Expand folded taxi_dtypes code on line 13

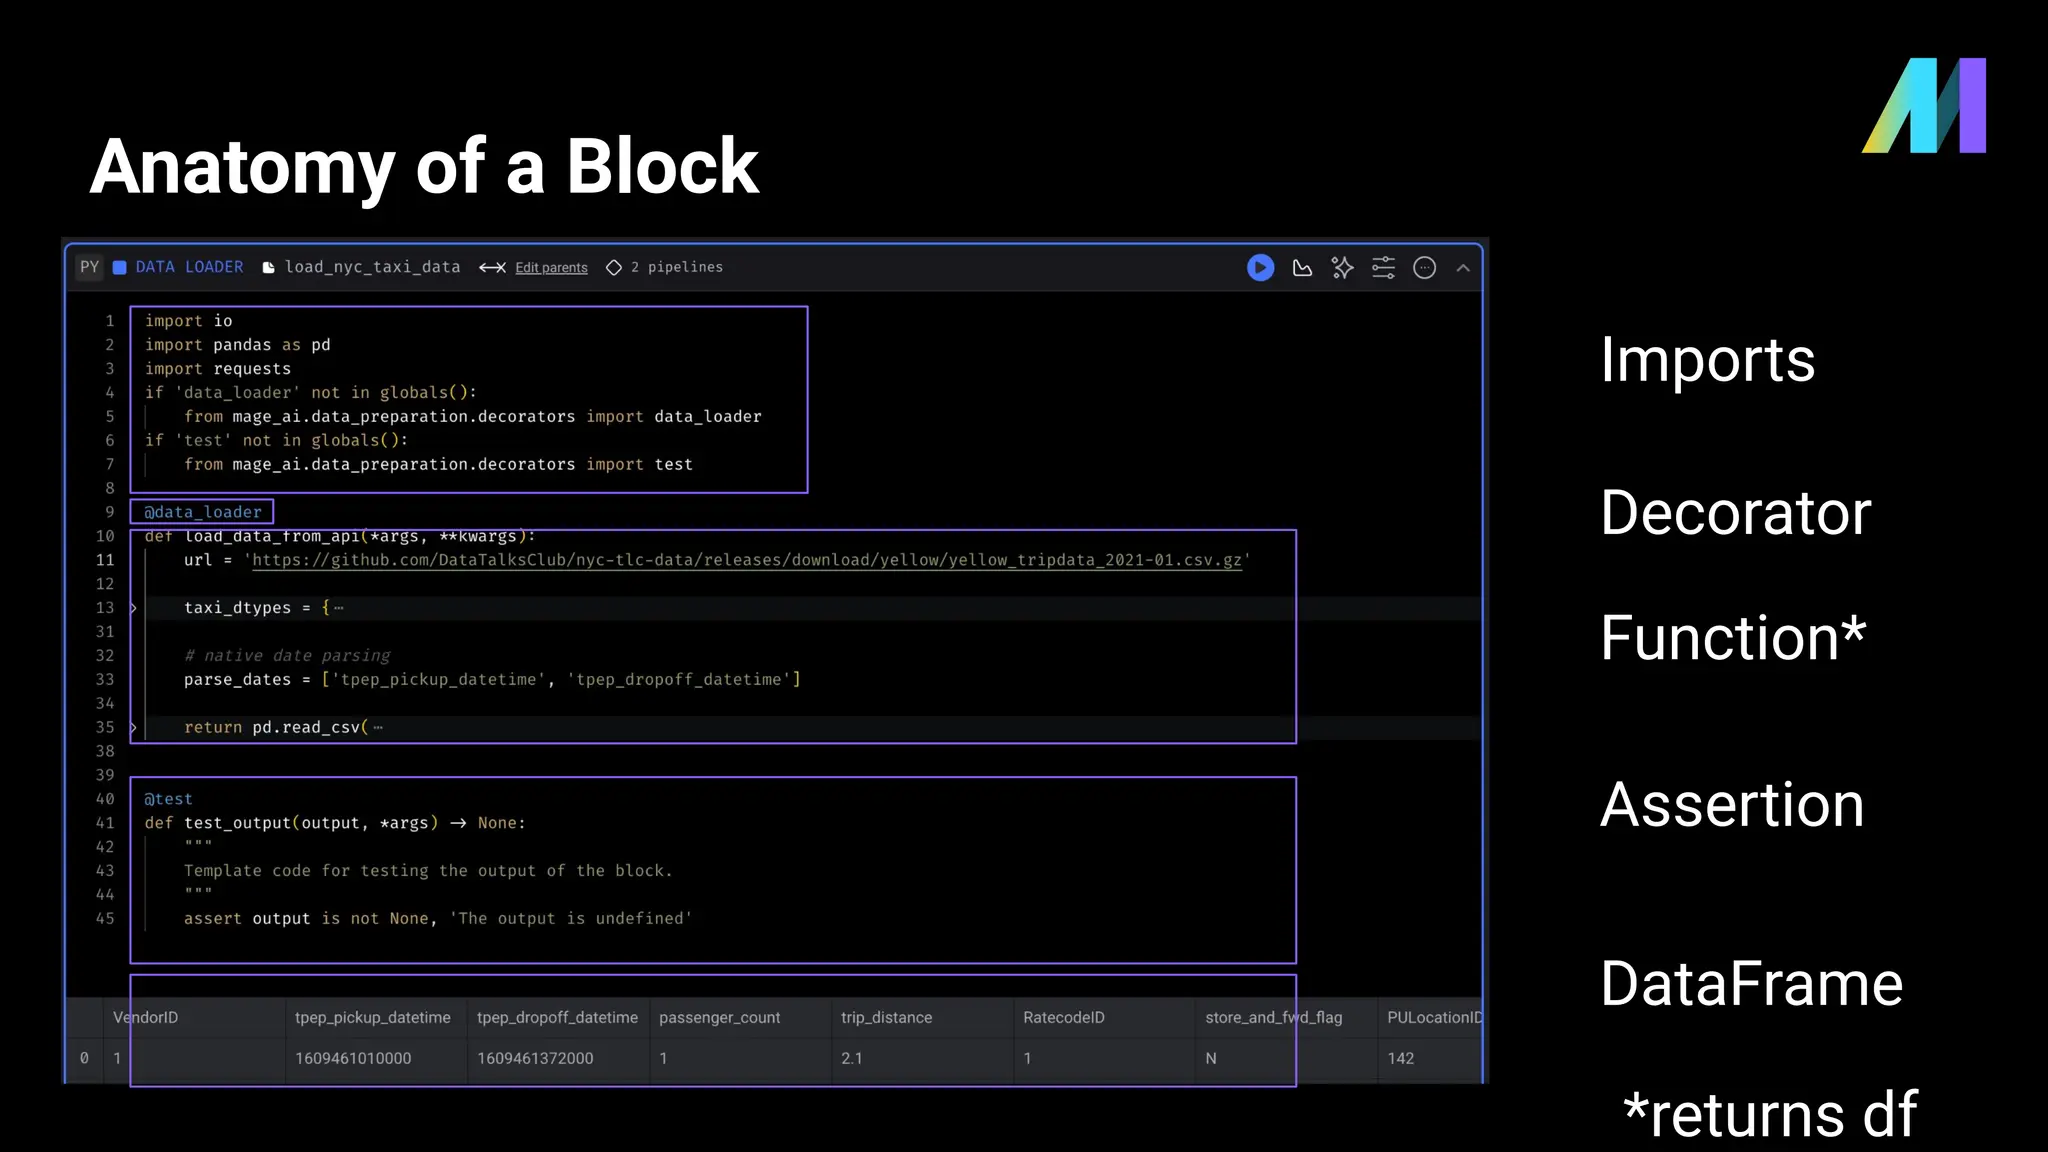(133, 608)
